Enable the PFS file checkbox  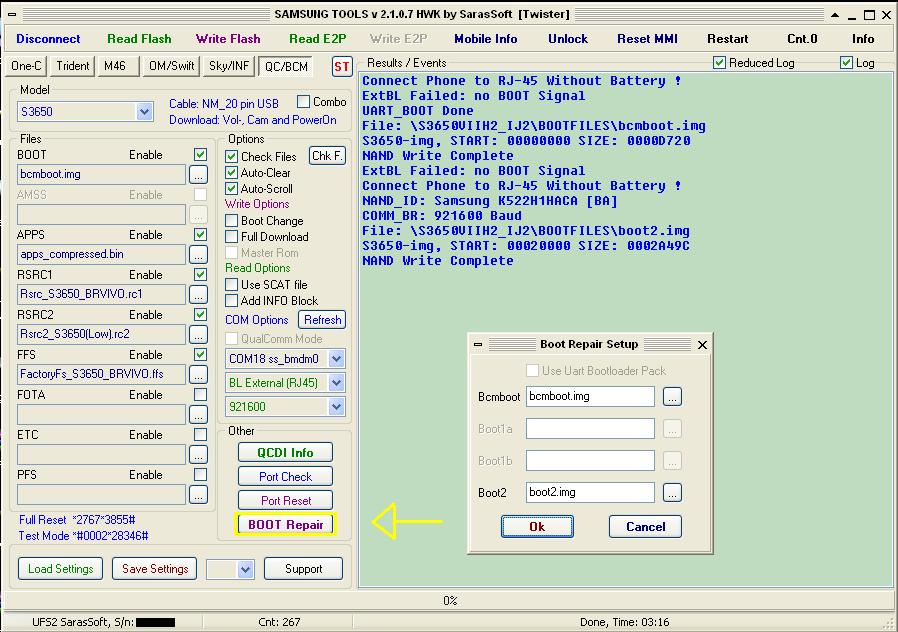click(x=200, y=475)
